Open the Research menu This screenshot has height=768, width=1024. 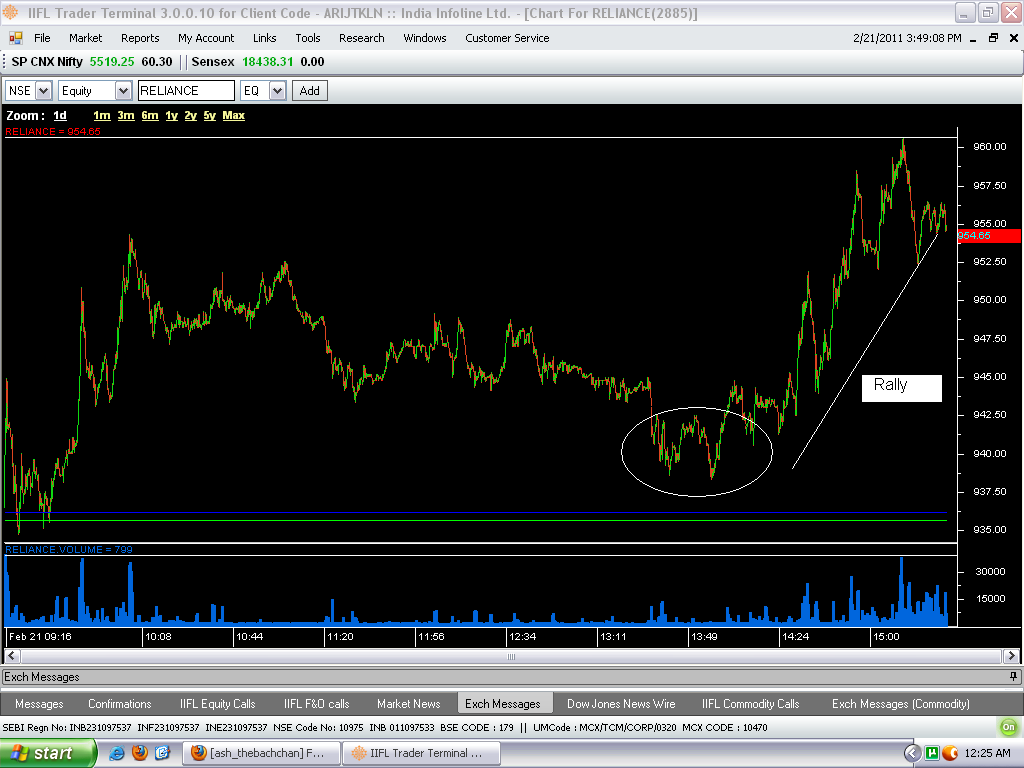click(361, 38)
